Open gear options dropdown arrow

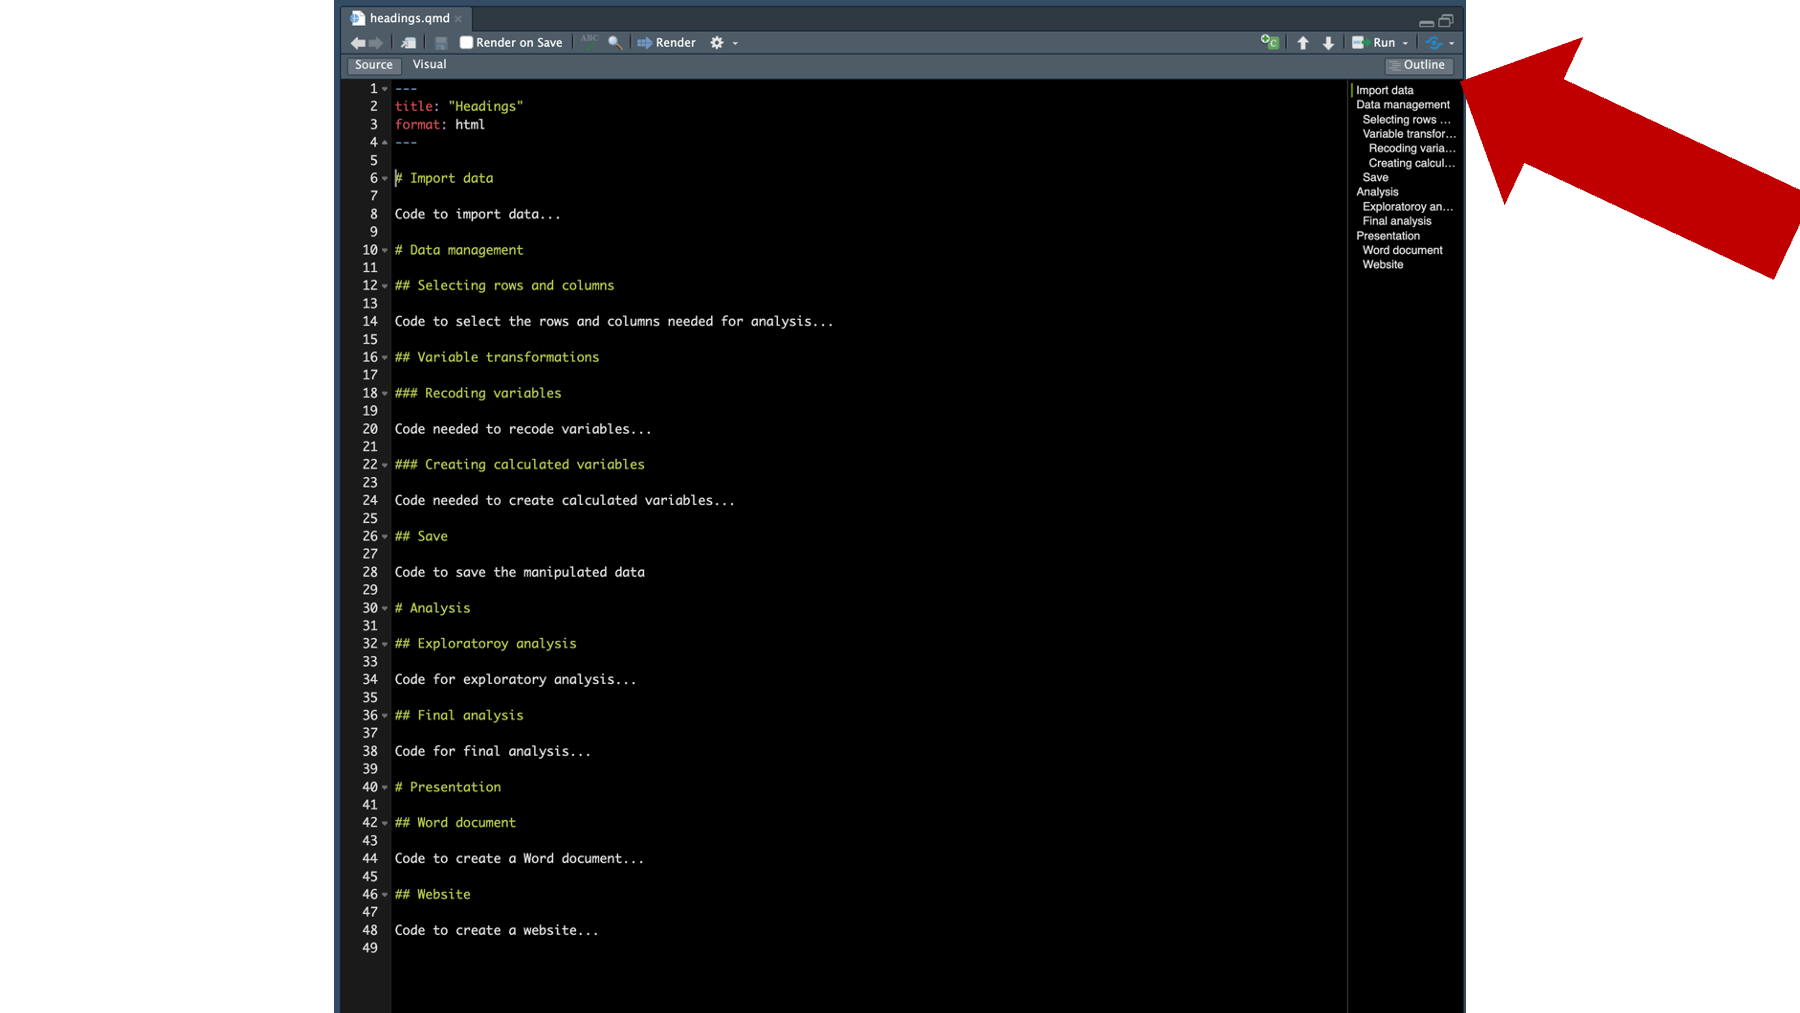pyautogui.click(x=736, y=43)
